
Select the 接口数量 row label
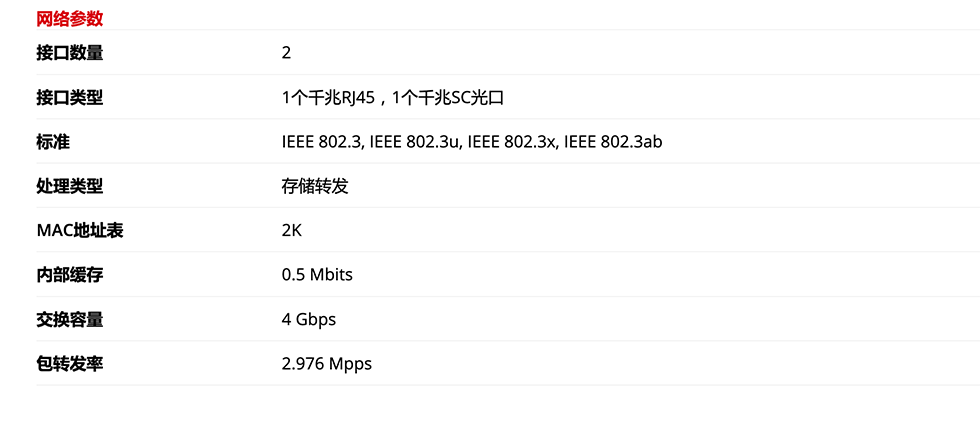[x=69, y=53]
